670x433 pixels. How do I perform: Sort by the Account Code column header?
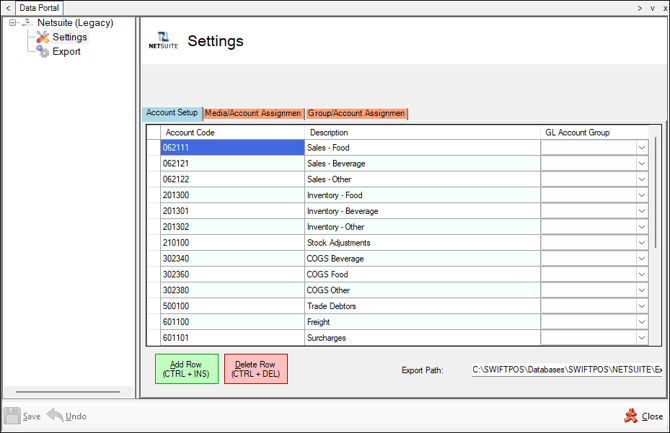[x=232, y=133]
